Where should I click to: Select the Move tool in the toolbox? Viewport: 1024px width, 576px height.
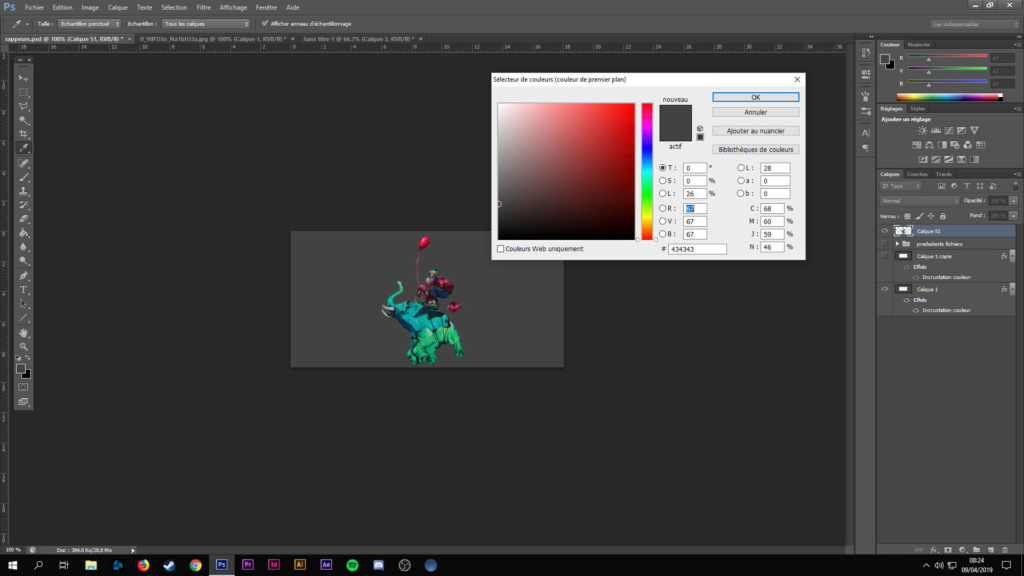tap(24, 78)
